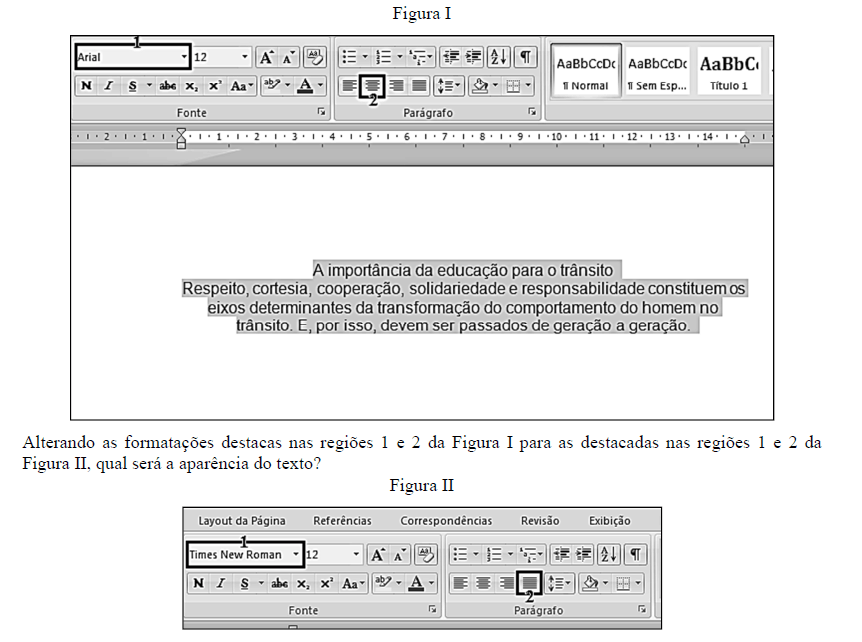Screen dimensions: 862x642
Task: Click the sort A-Z icon in Figura I
Action: pos(498,57)
